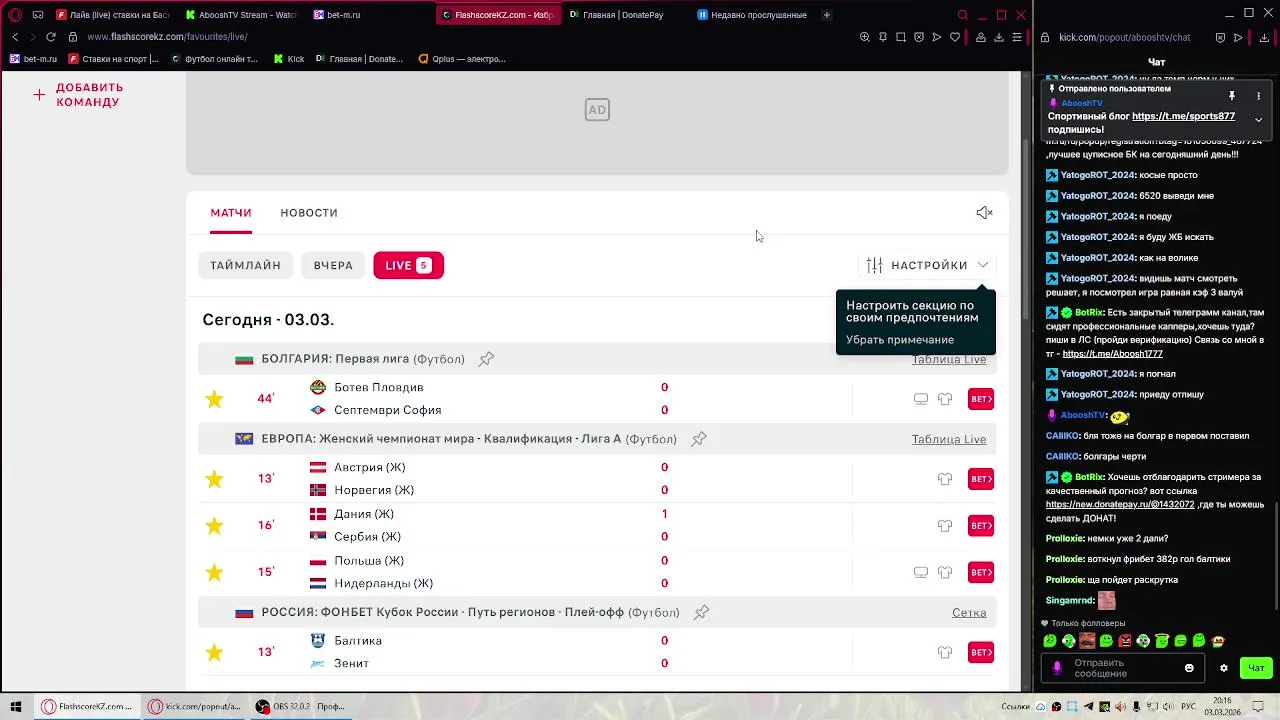
Task: Select the Вчера filter
Action: 333,265
